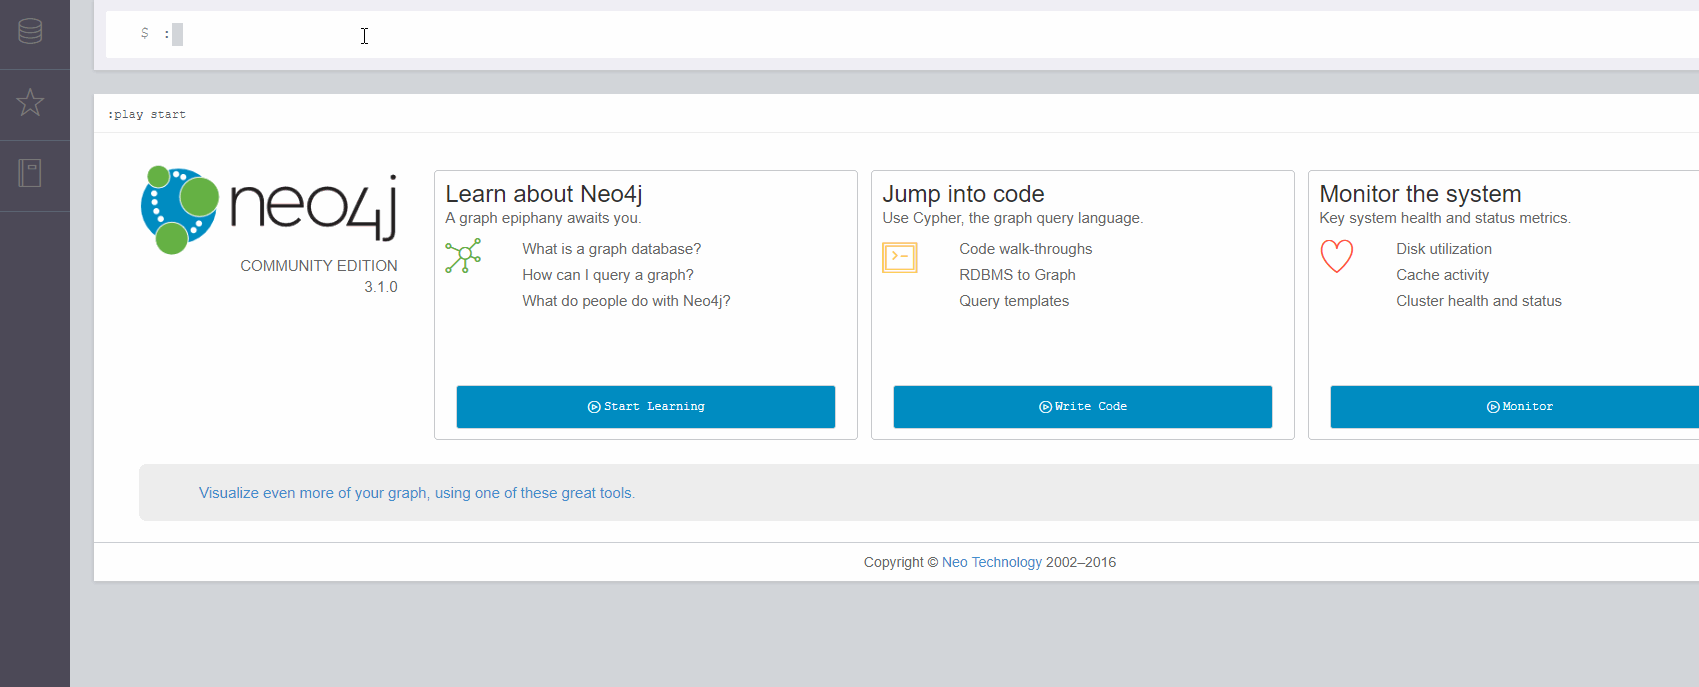Click 'Disk utilization' text
The width and height of the screenshot is (1699, 687).
pos(1444,249)
